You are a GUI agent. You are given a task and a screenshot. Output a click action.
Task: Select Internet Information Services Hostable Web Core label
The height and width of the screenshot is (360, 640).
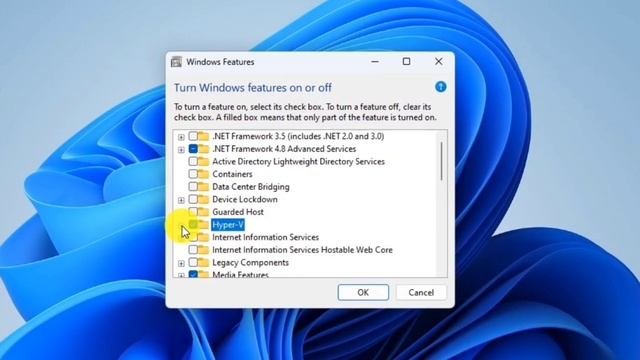(x=302, y=250)
